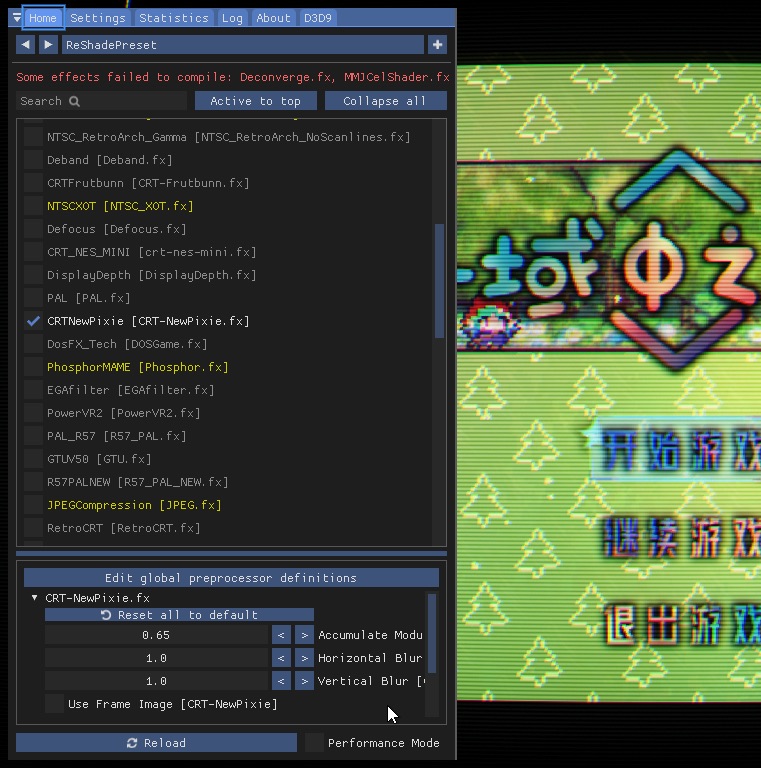Viewport: 761px width, 768px height.
Task: Click the Active to top button
Action: [256, 101]
